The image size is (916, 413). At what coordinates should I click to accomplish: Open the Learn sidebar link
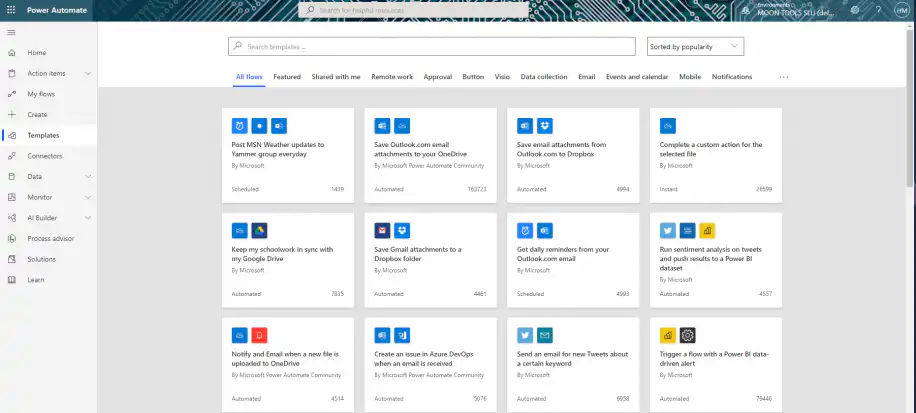point(36,280)
